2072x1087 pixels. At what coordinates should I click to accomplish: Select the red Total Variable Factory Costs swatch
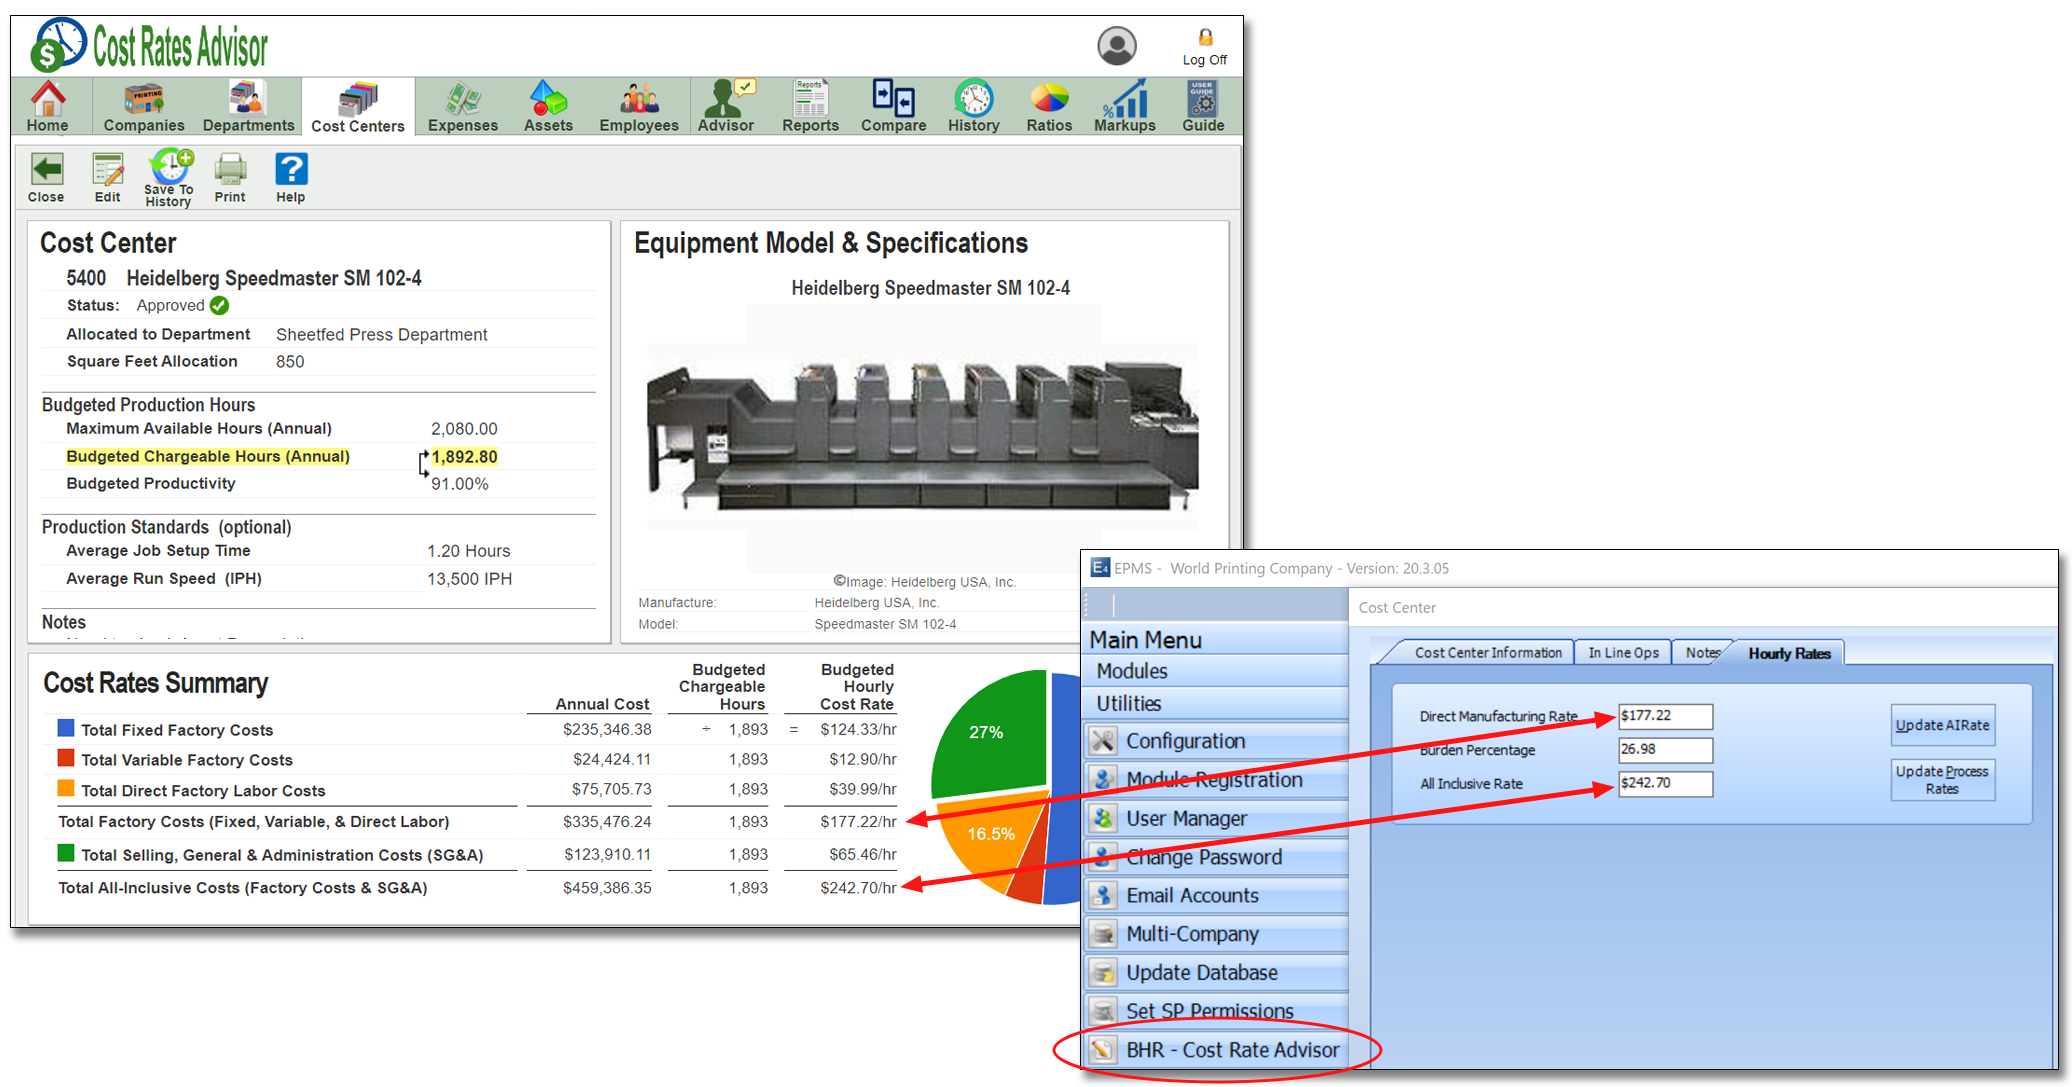66,758
